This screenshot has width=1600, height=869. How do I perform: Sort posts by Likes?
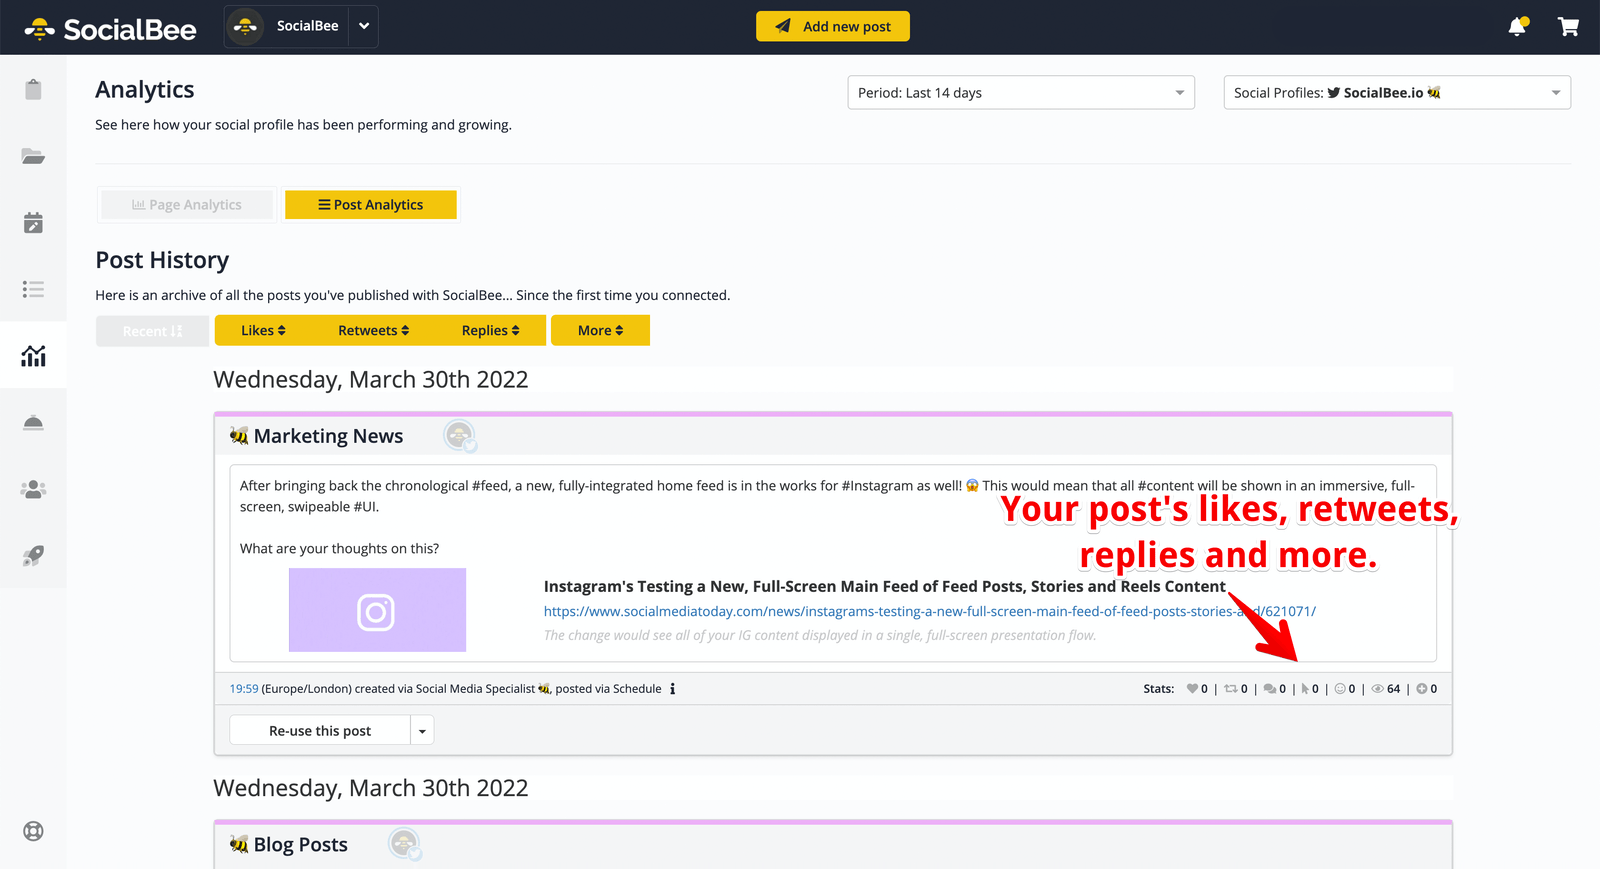coord(263,330)
